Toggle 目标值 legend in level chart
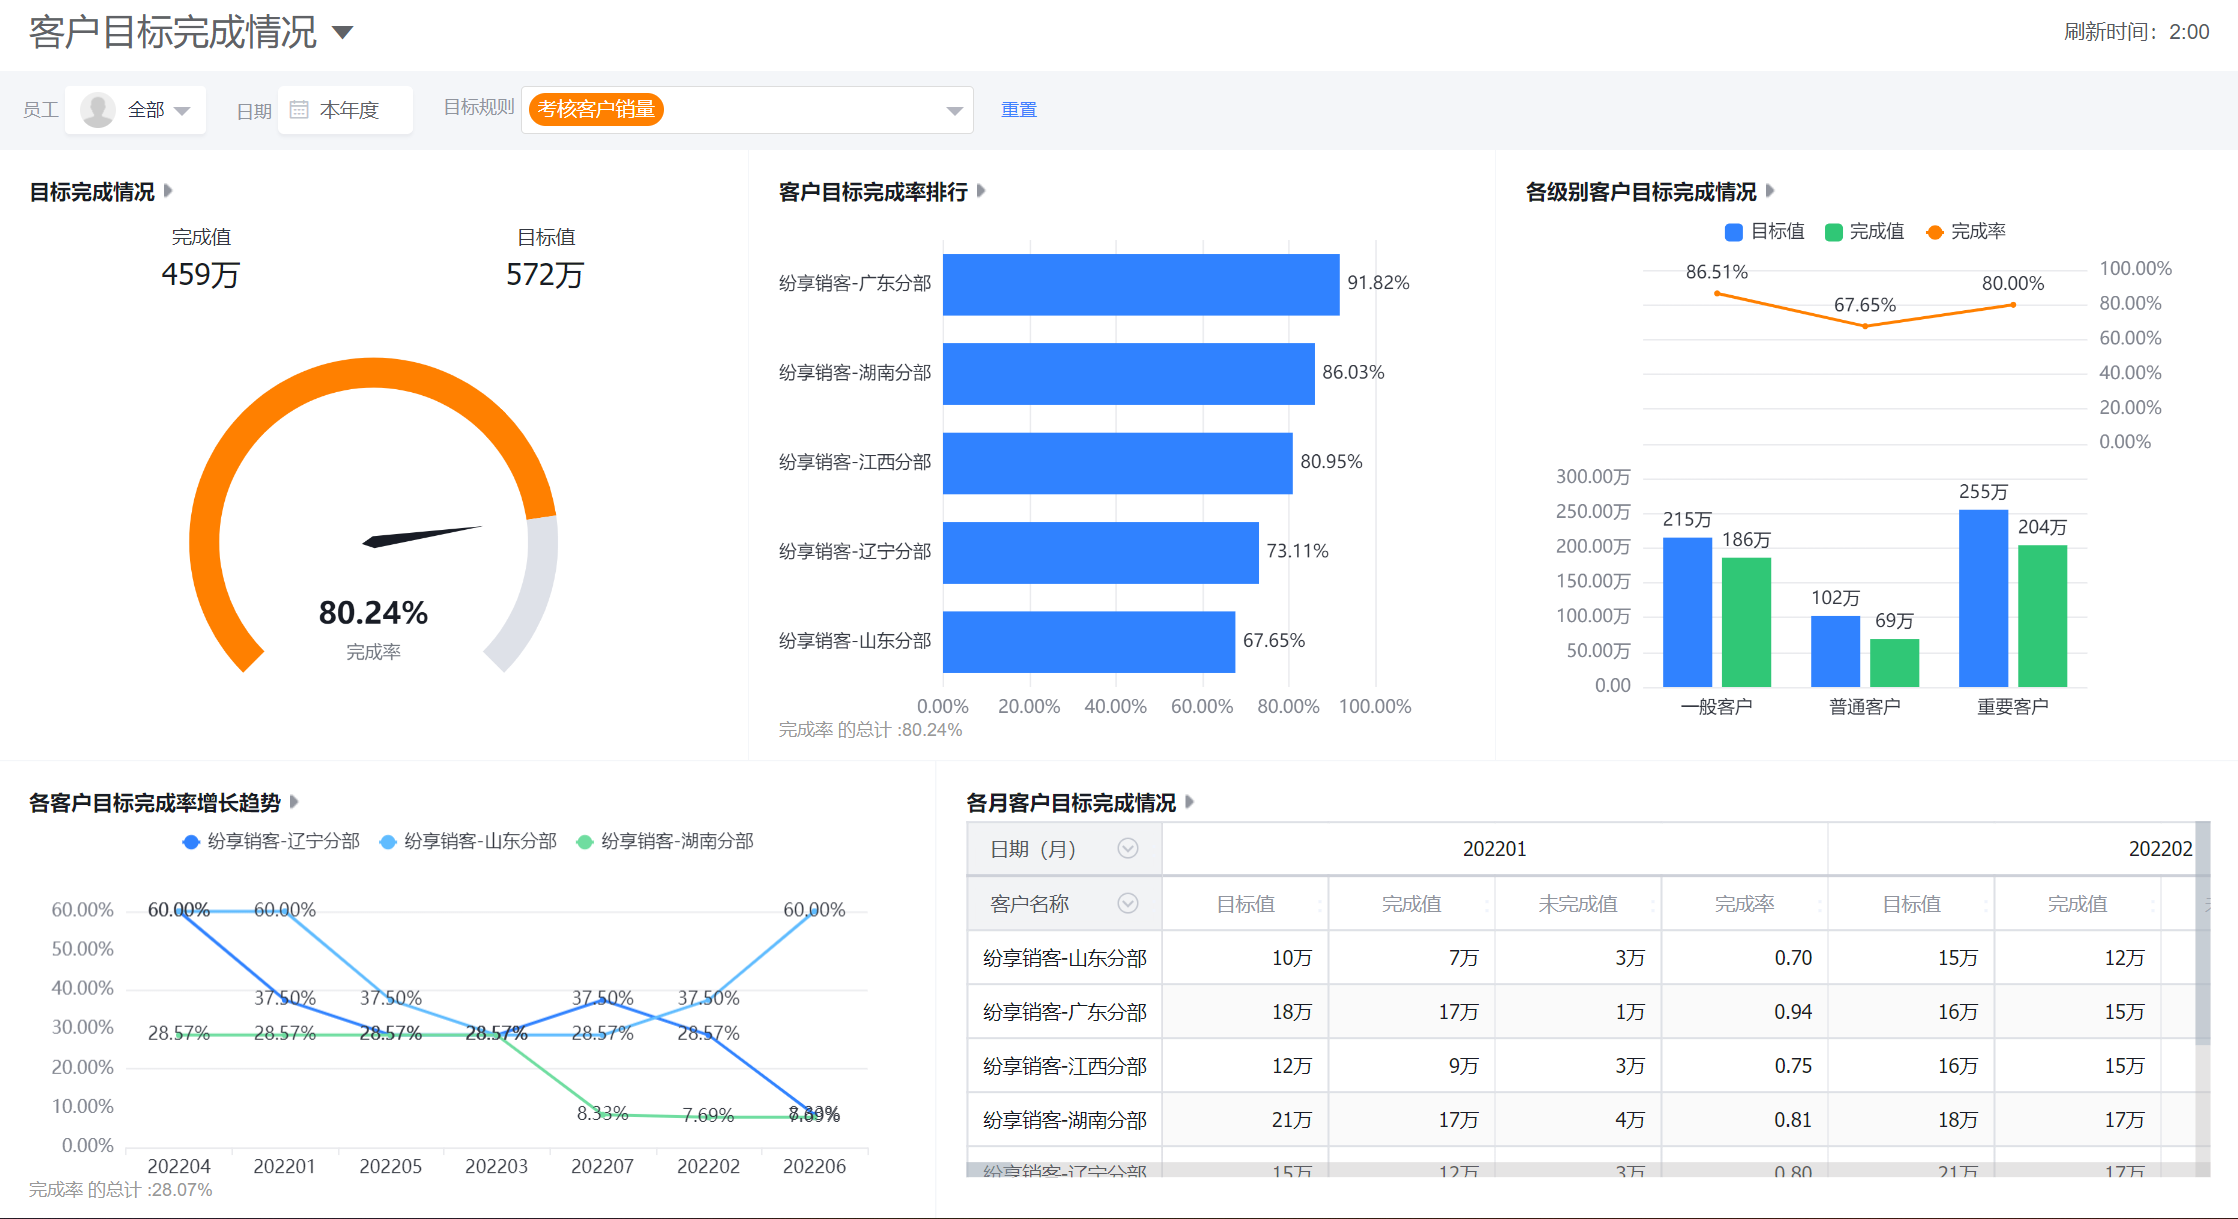Screen dimensions: 2238x1219 1765,232
